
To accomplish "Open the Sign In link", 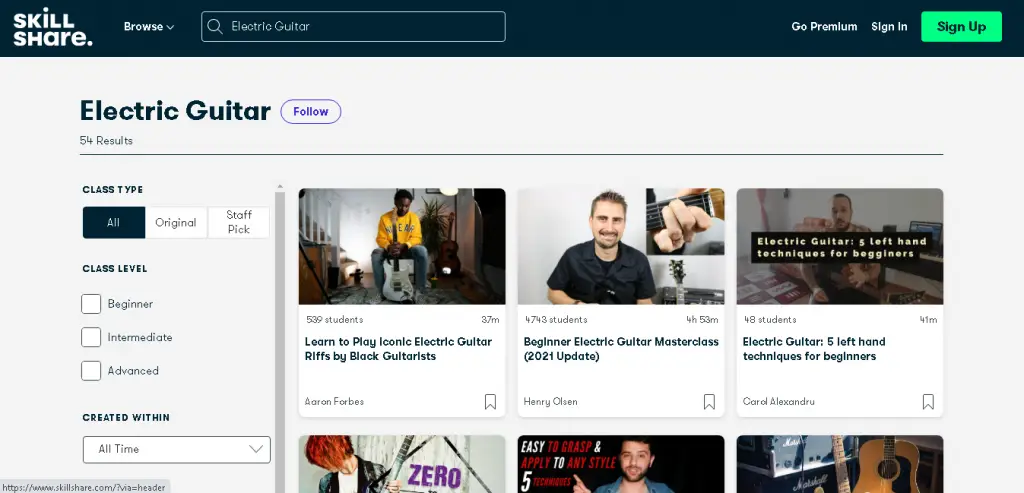I will tap(889, 27).
